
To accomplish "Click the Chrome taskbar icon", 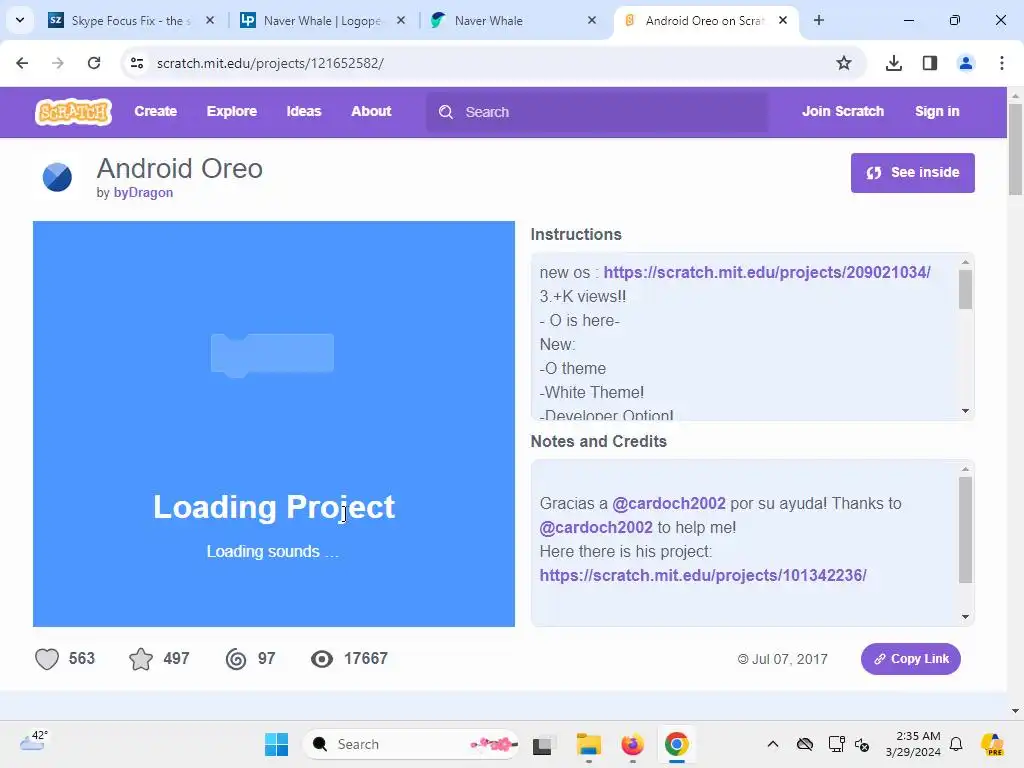I will pos(677,744).
